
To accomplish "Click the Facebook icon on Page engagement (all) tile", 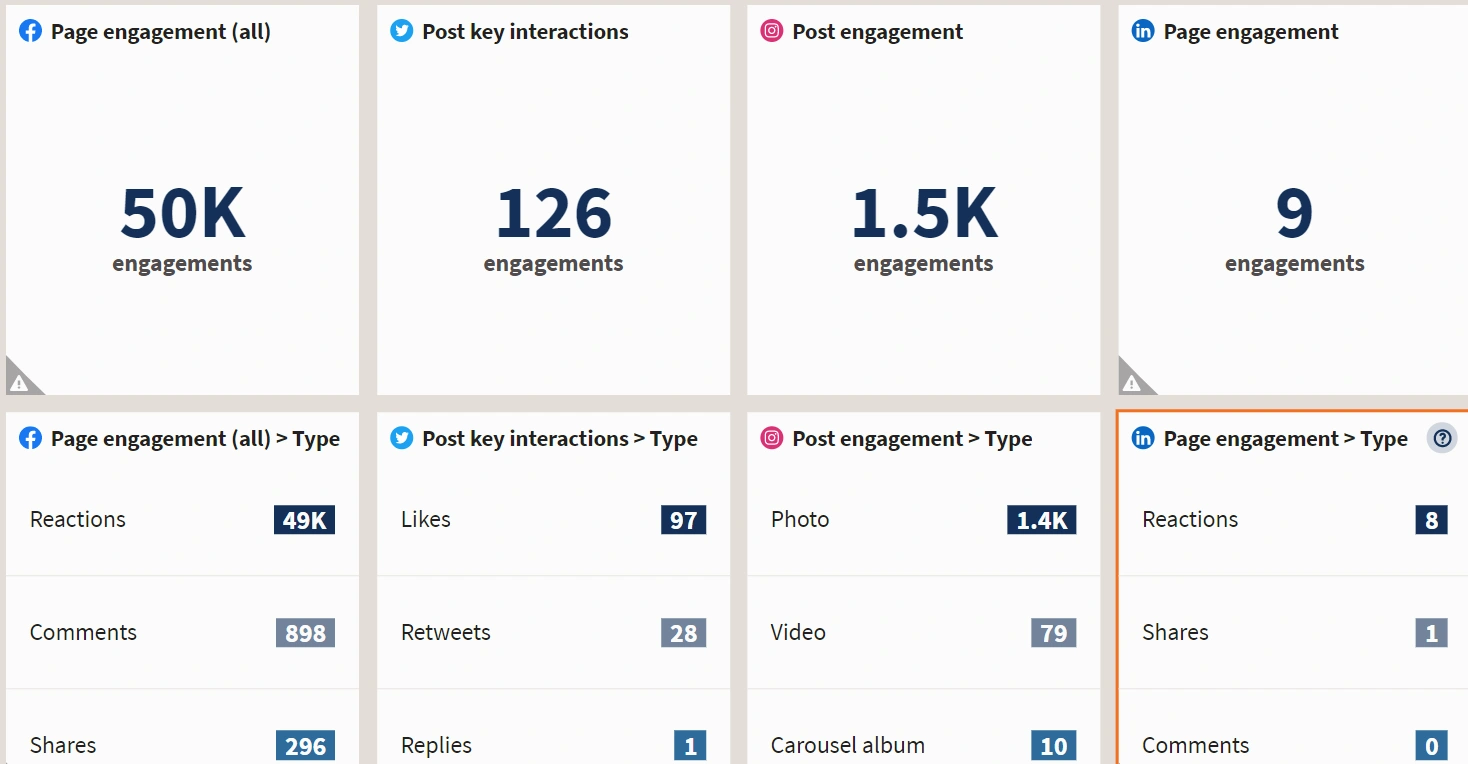I will 31,31.
